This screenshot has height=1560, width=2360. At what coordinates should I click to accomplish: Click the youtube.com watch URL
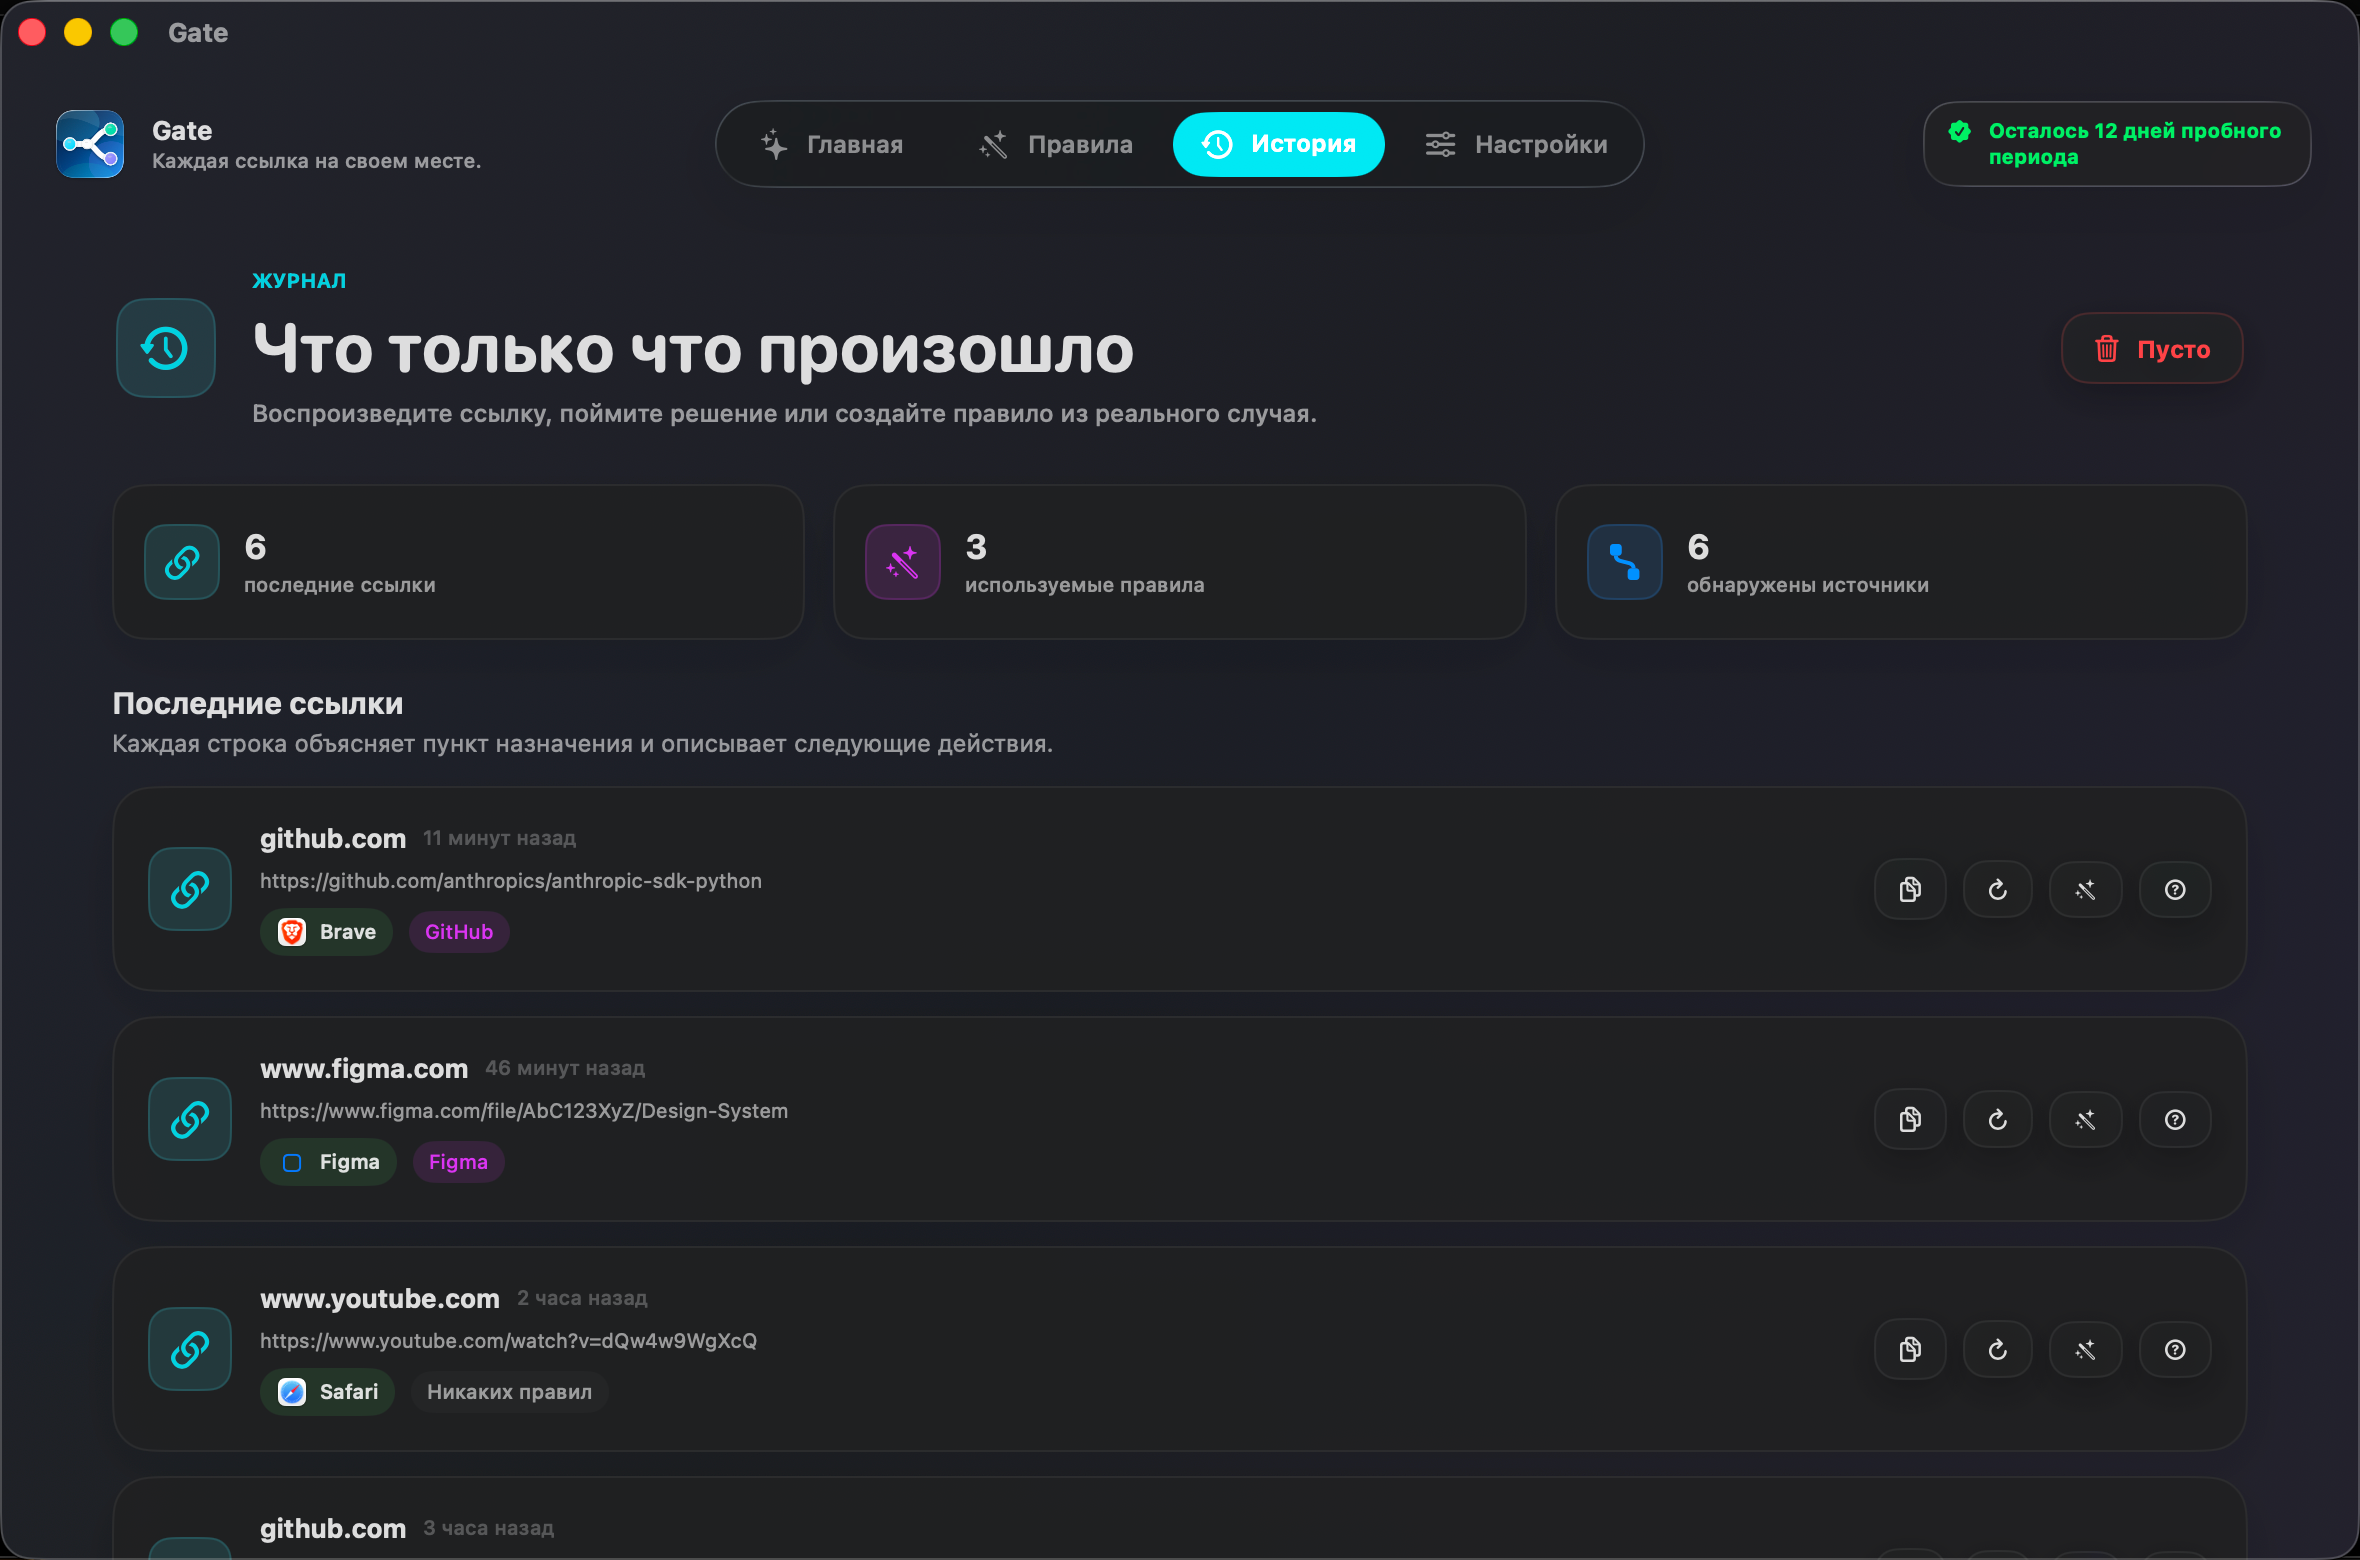[x=509, y=1341]
